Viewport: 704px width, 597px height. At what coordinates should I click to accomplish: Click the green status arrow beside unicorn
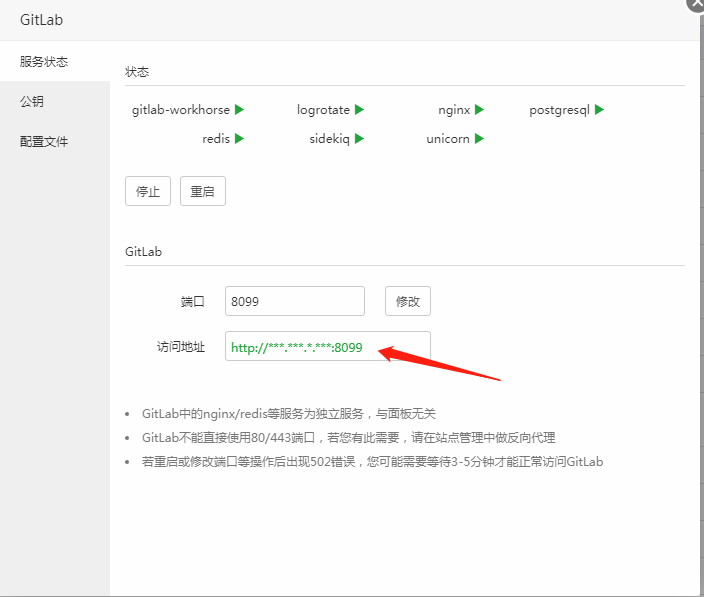click(x=480, y=139)
